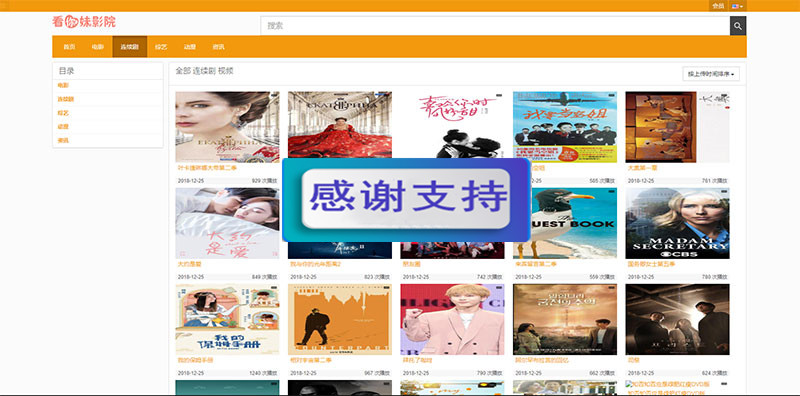Focus the 搜索 search input field
Screen dimensions: 800x396
click(495, 26)
